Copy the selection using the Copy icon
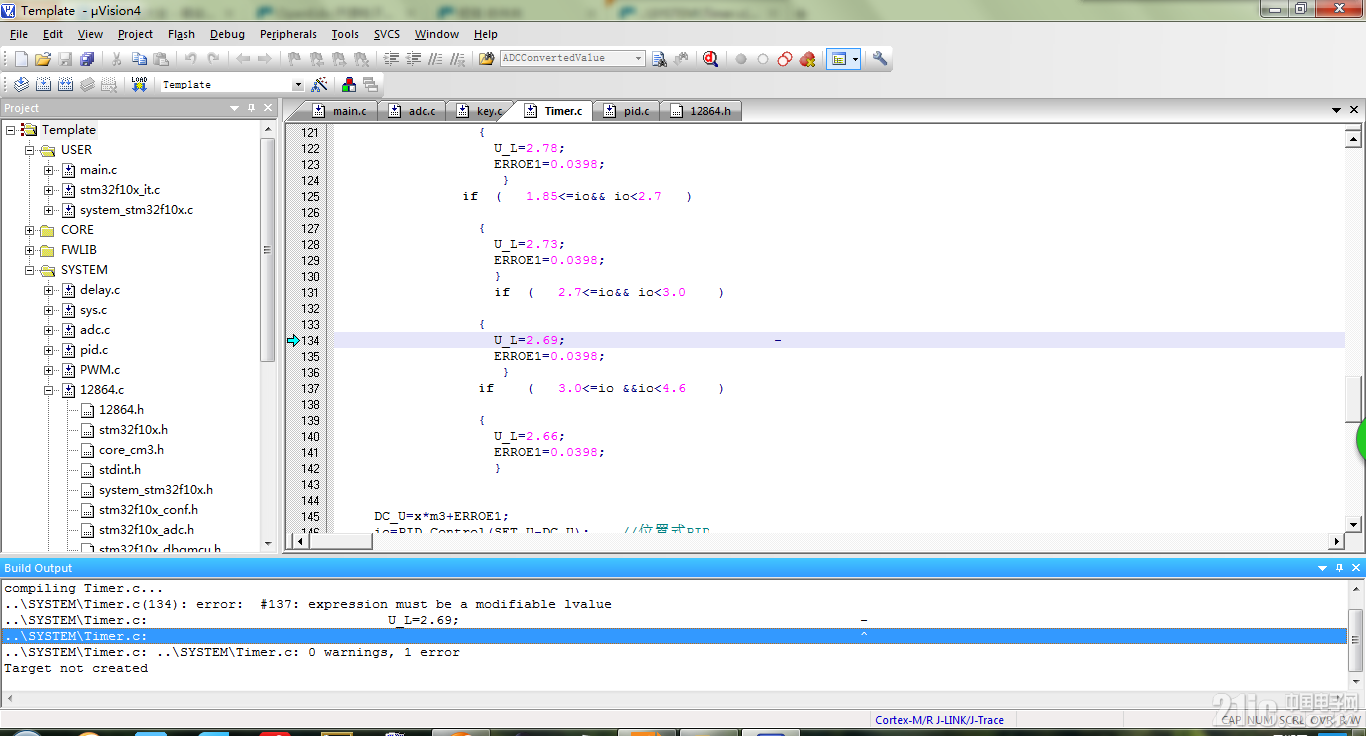 [139, 59]
